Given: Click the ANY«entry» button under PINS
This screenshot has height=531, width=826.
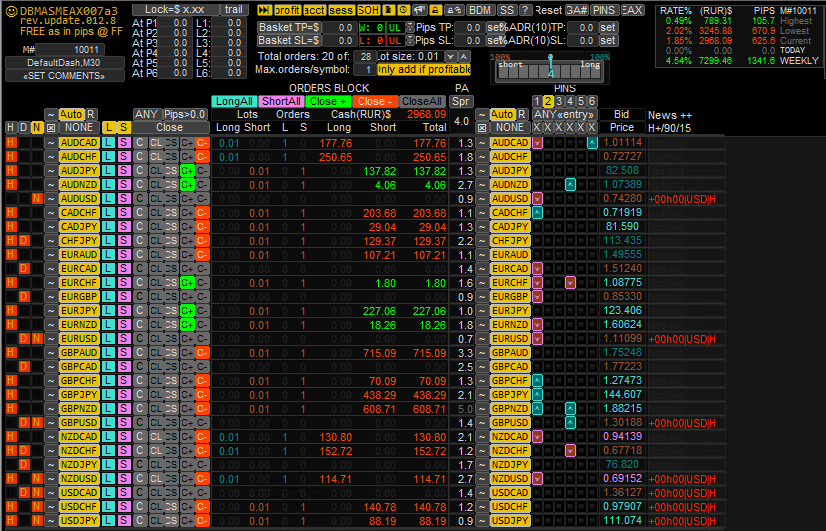Looking at the screenshot, I should tap(564, 114).
